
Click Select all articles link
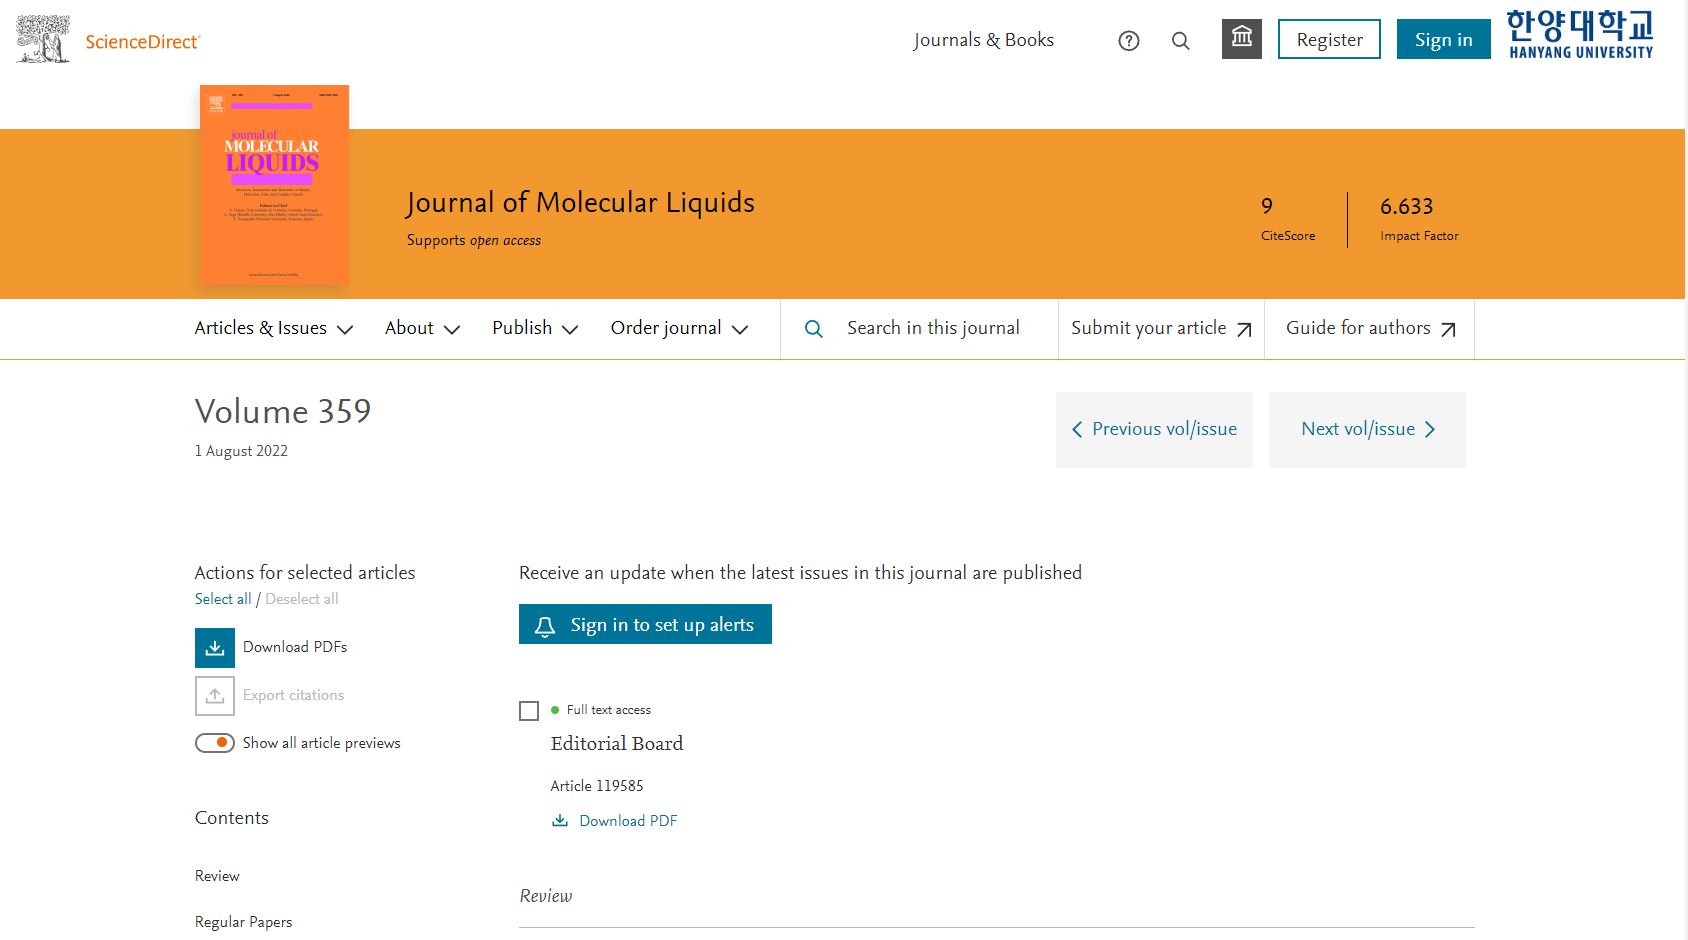[223, 599]
